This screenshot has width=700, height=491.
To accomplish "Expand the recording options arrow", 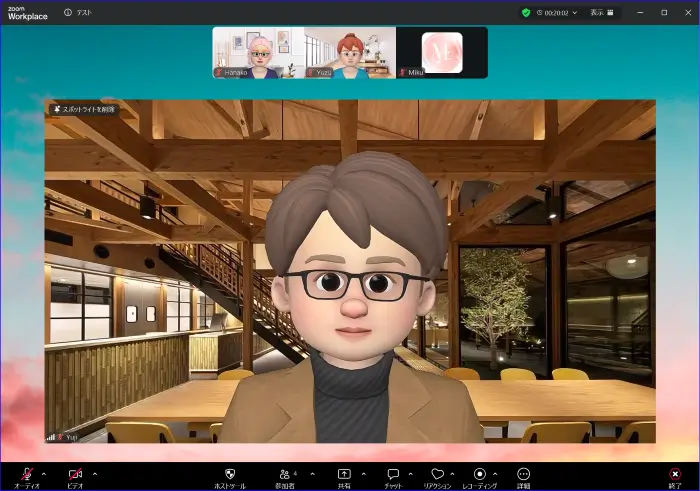I will pyautogui.click(x=495, y=474).
